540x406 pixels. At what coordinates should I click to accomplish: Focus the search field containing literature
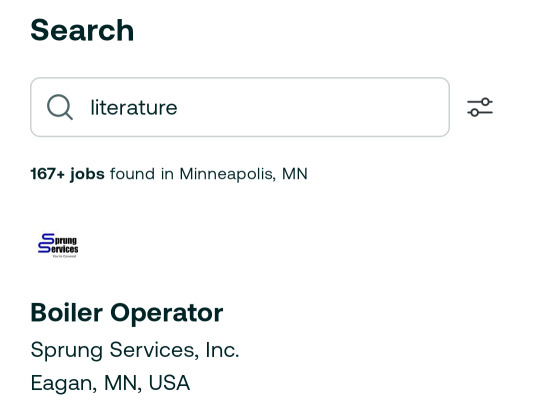(240, 107)
